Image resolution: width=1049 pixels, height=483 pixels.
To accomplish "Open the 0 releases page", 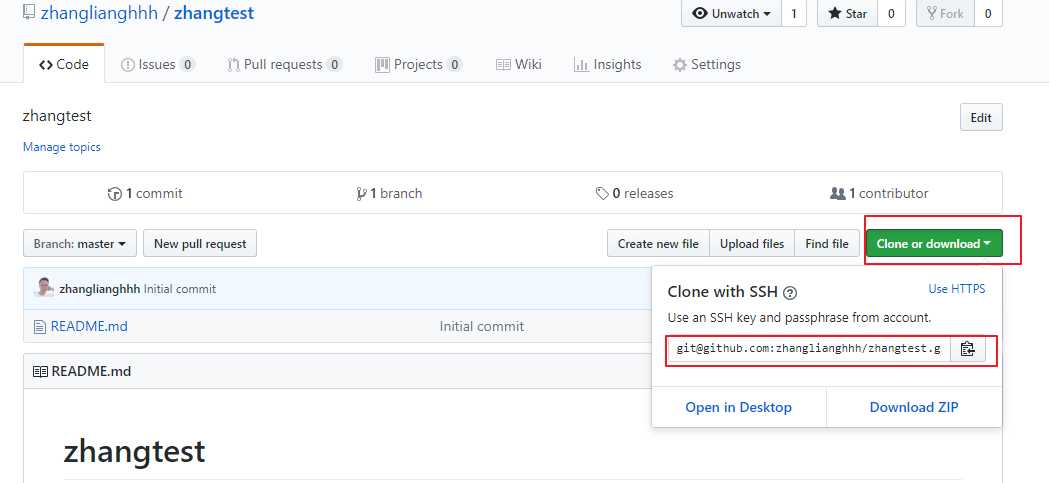I will tap(634, 193).
